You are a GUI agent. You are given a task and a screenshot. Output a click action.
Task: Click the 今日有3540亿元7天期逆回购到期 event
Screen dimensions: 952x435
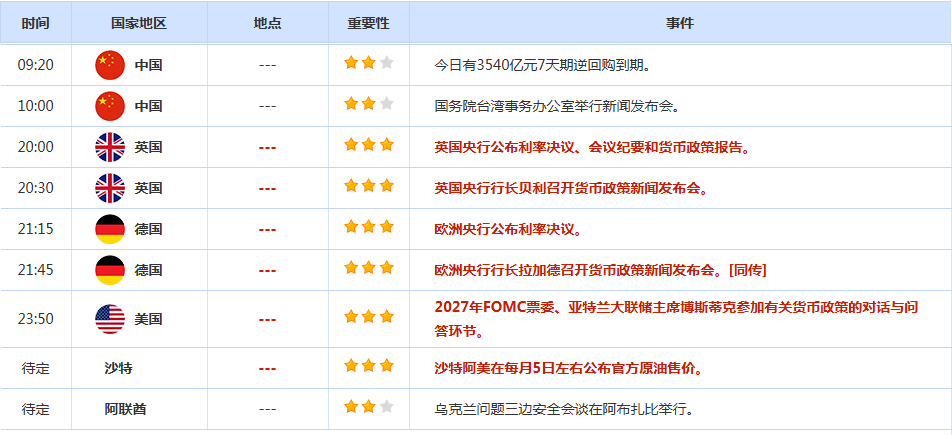pyautogui.click(x=542, y=65)
